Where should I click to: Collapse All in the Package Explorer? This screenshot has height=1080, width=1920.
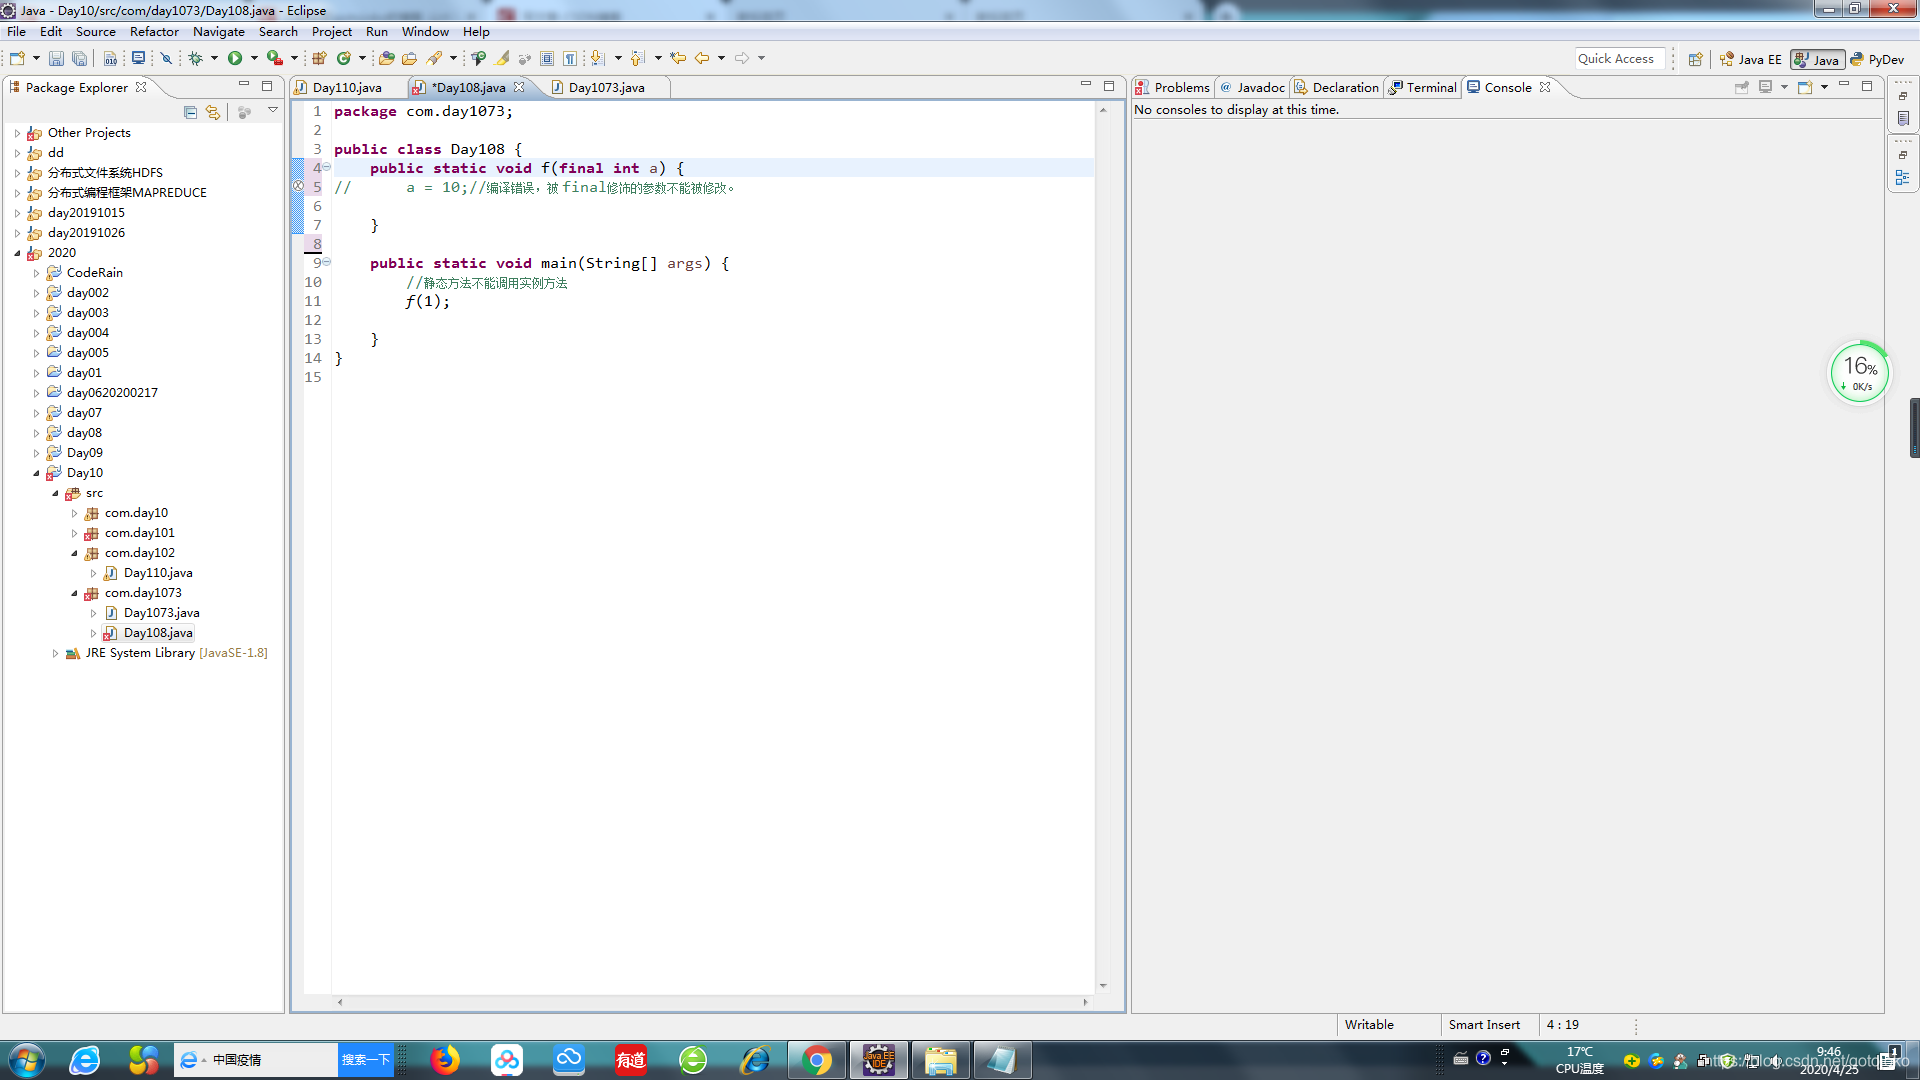tap(190, 112)
